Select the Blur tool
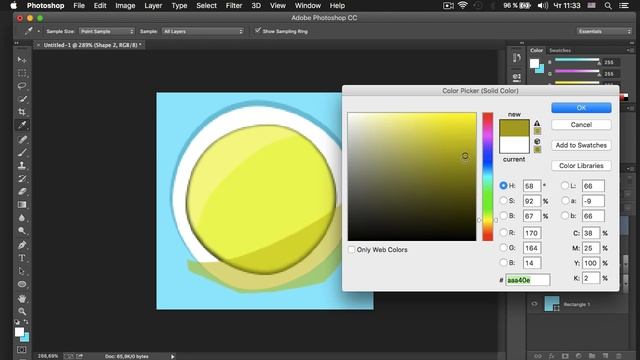This screenshot has width=640, height=360. coord(22,218)
